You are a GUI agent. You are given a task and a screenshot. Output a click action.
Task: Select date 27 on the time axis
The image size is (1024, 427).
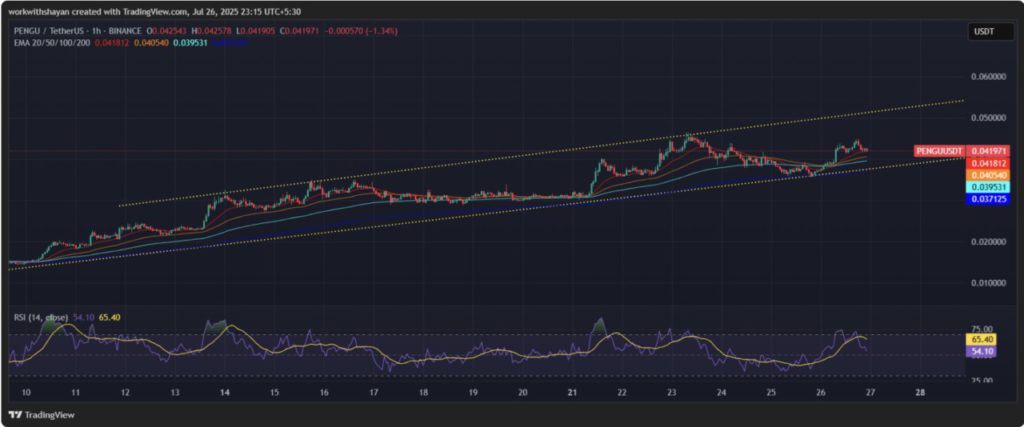point(870,394)
